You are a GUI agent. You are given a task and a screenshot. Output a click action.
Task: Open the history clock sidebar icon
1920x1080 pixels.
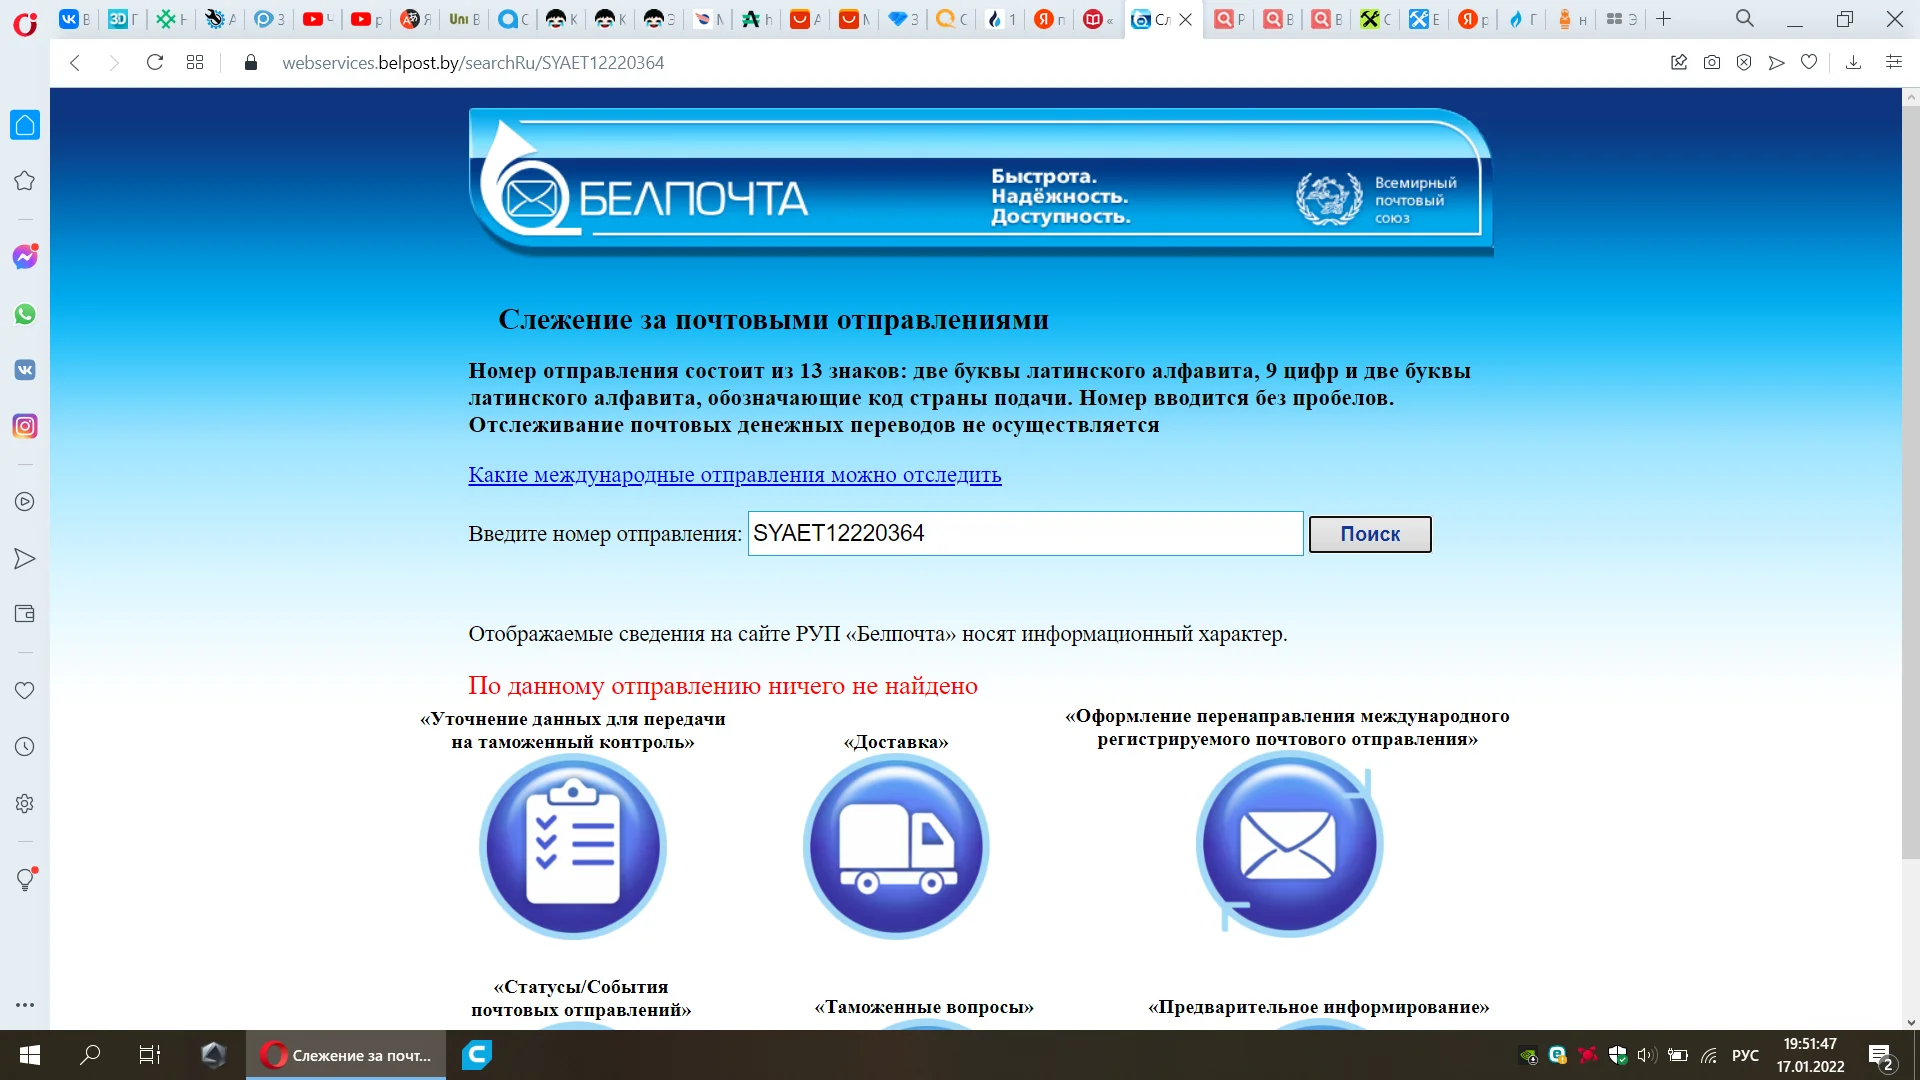click(x=25, y=747)
